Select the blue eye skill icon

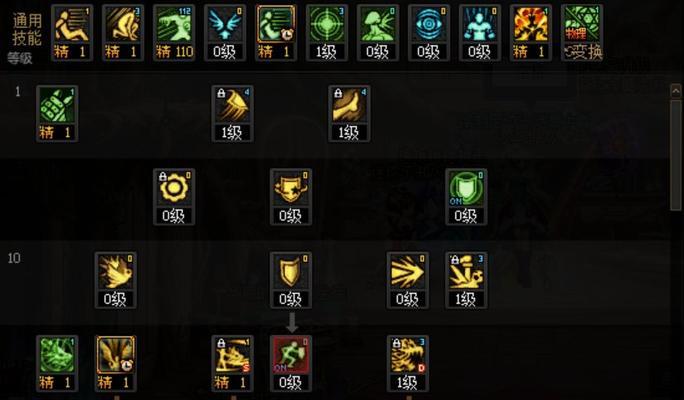coord(429,33)
